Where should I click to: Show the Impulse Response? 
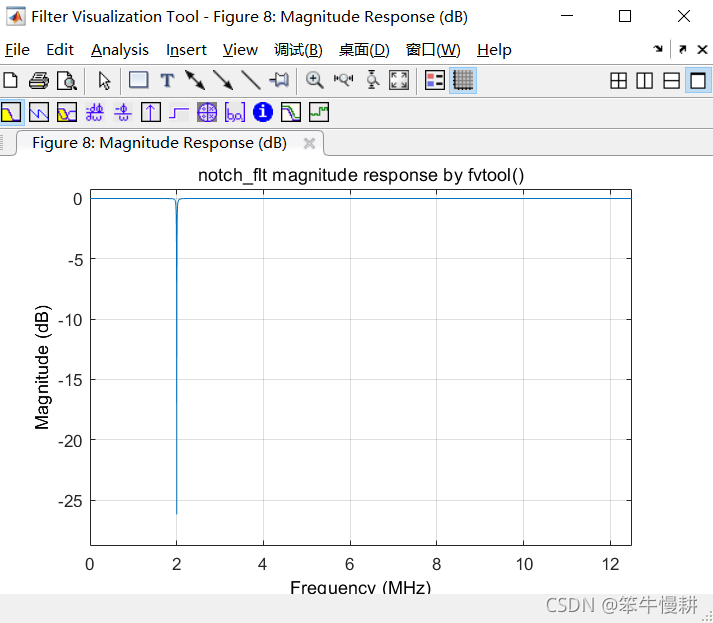[151, 112]
